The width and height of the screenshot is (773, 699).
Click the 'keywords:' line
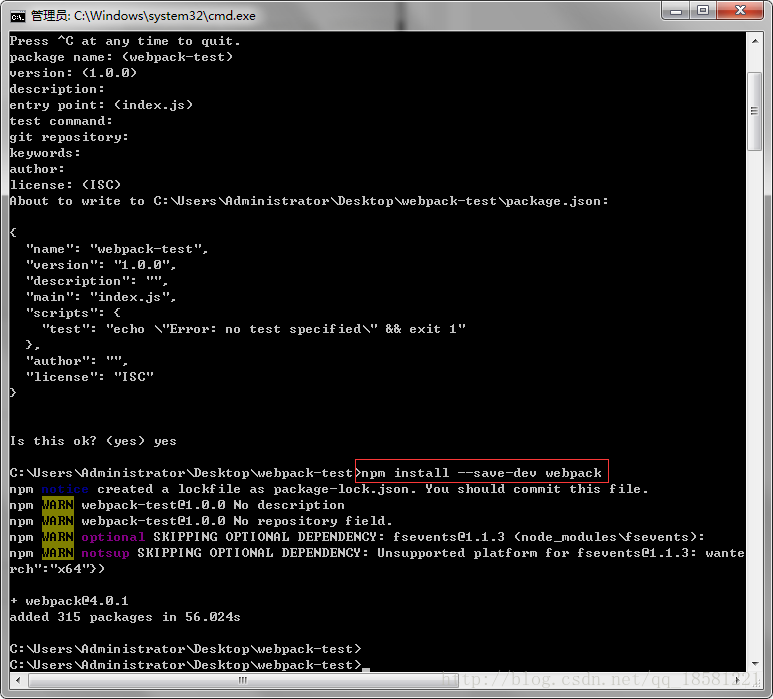pyautogui.click(x=45, y=153)
